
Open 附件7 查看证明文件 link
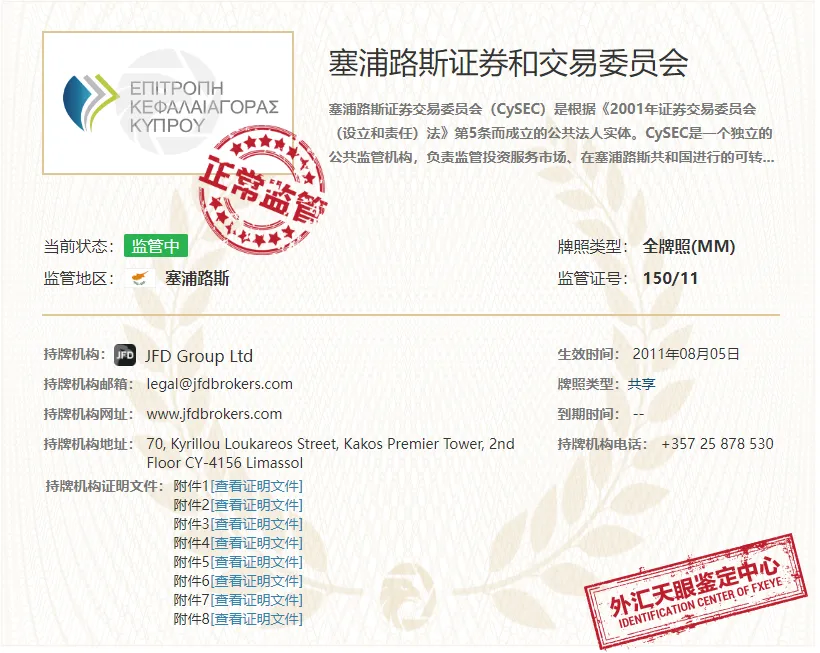[x=257, y=600]
